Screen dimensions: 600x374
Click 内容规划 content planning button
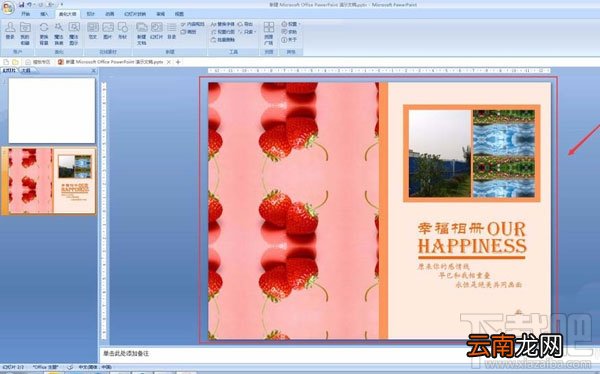[x=193, y=24]
